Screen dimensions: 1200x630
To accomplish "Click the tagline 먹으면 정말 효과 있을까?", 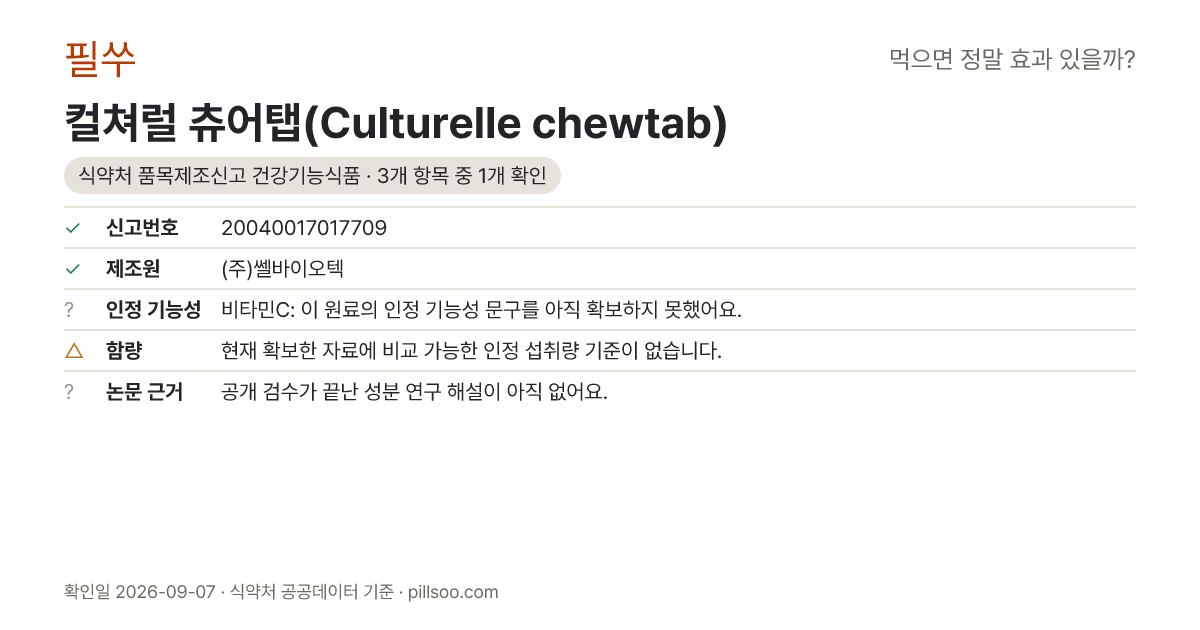I will pyautogui.click(x=1012, y=60).
